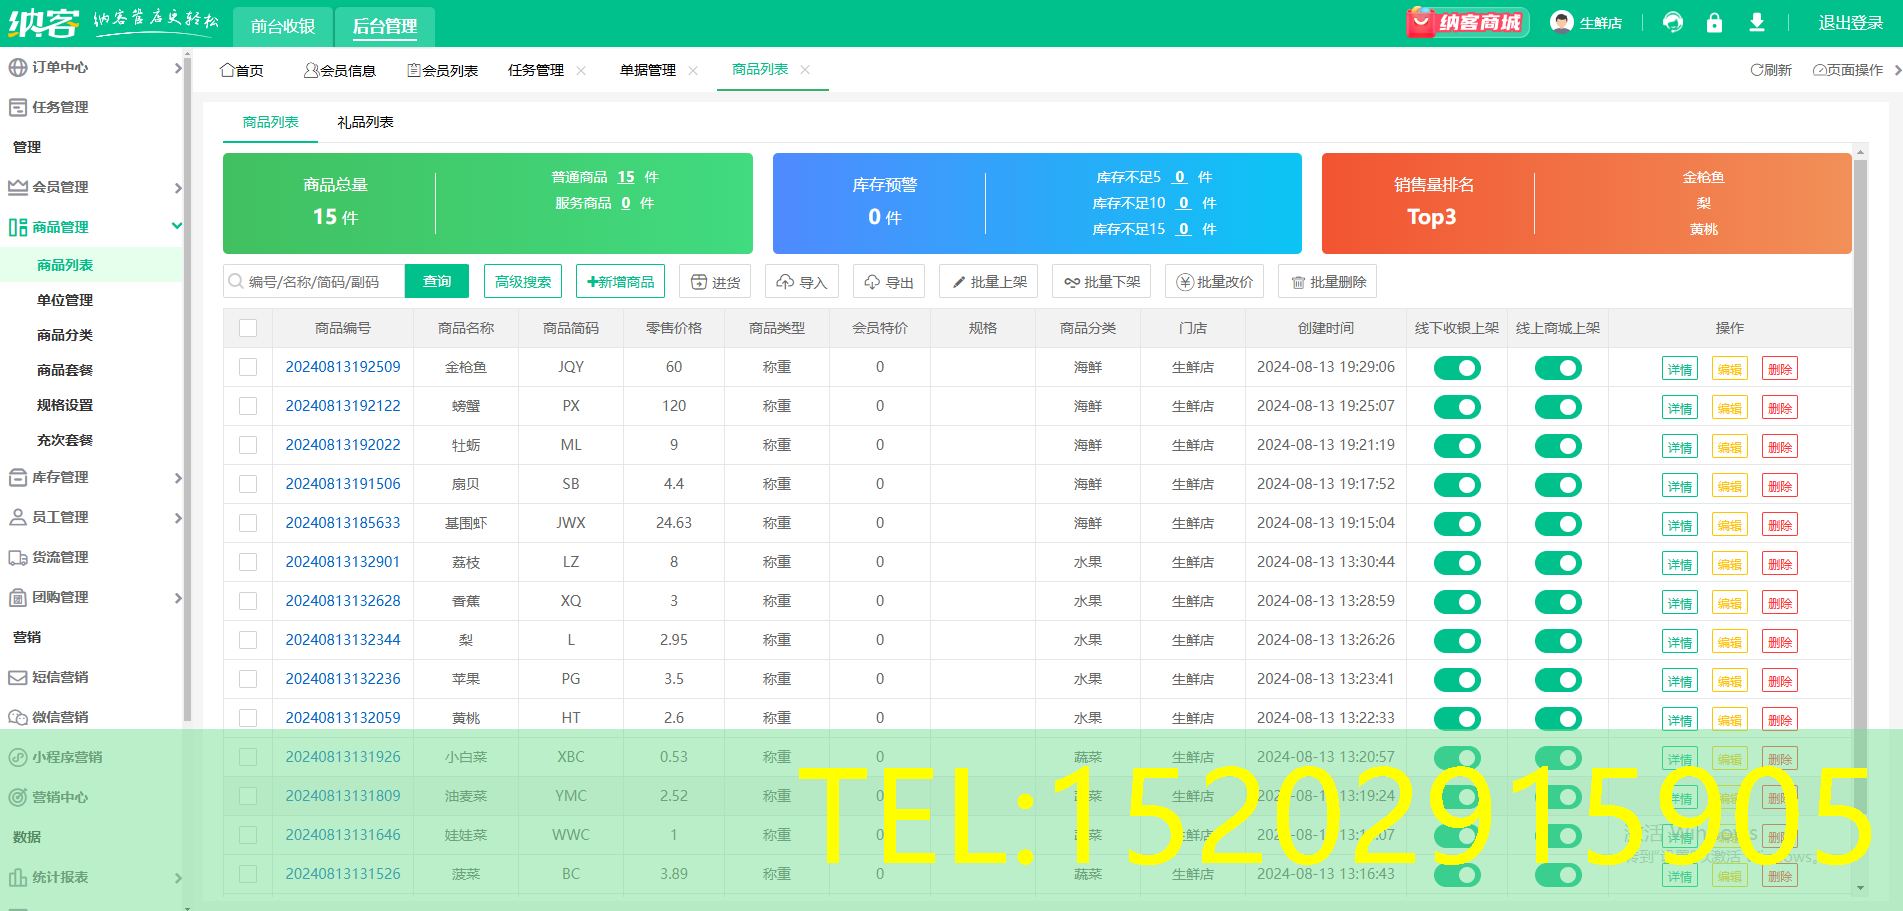This screenshot has height=911, width=1903.
Task: Click the 导出 export icon button
Action: point(888,281)
